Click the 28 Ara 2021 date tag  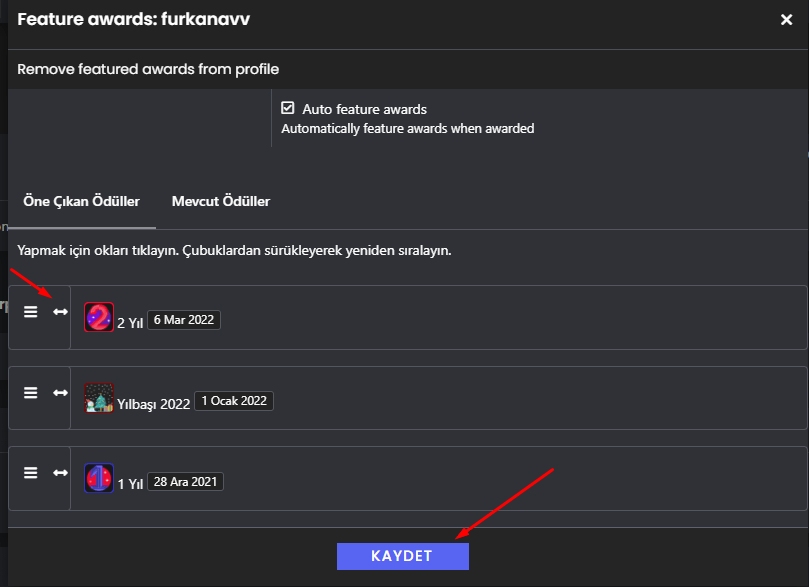pos(185,482)
